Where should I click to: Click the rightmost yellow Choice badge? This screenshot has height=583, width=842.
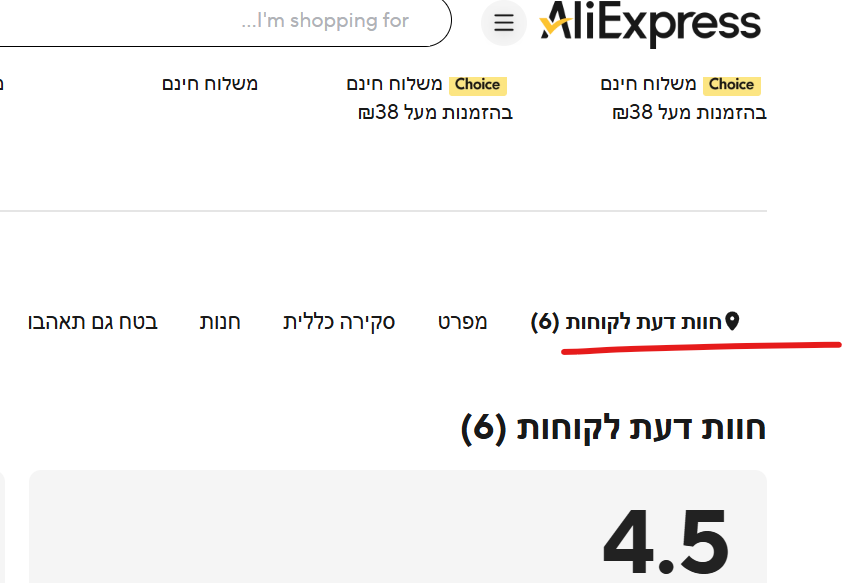click(731, 85)
